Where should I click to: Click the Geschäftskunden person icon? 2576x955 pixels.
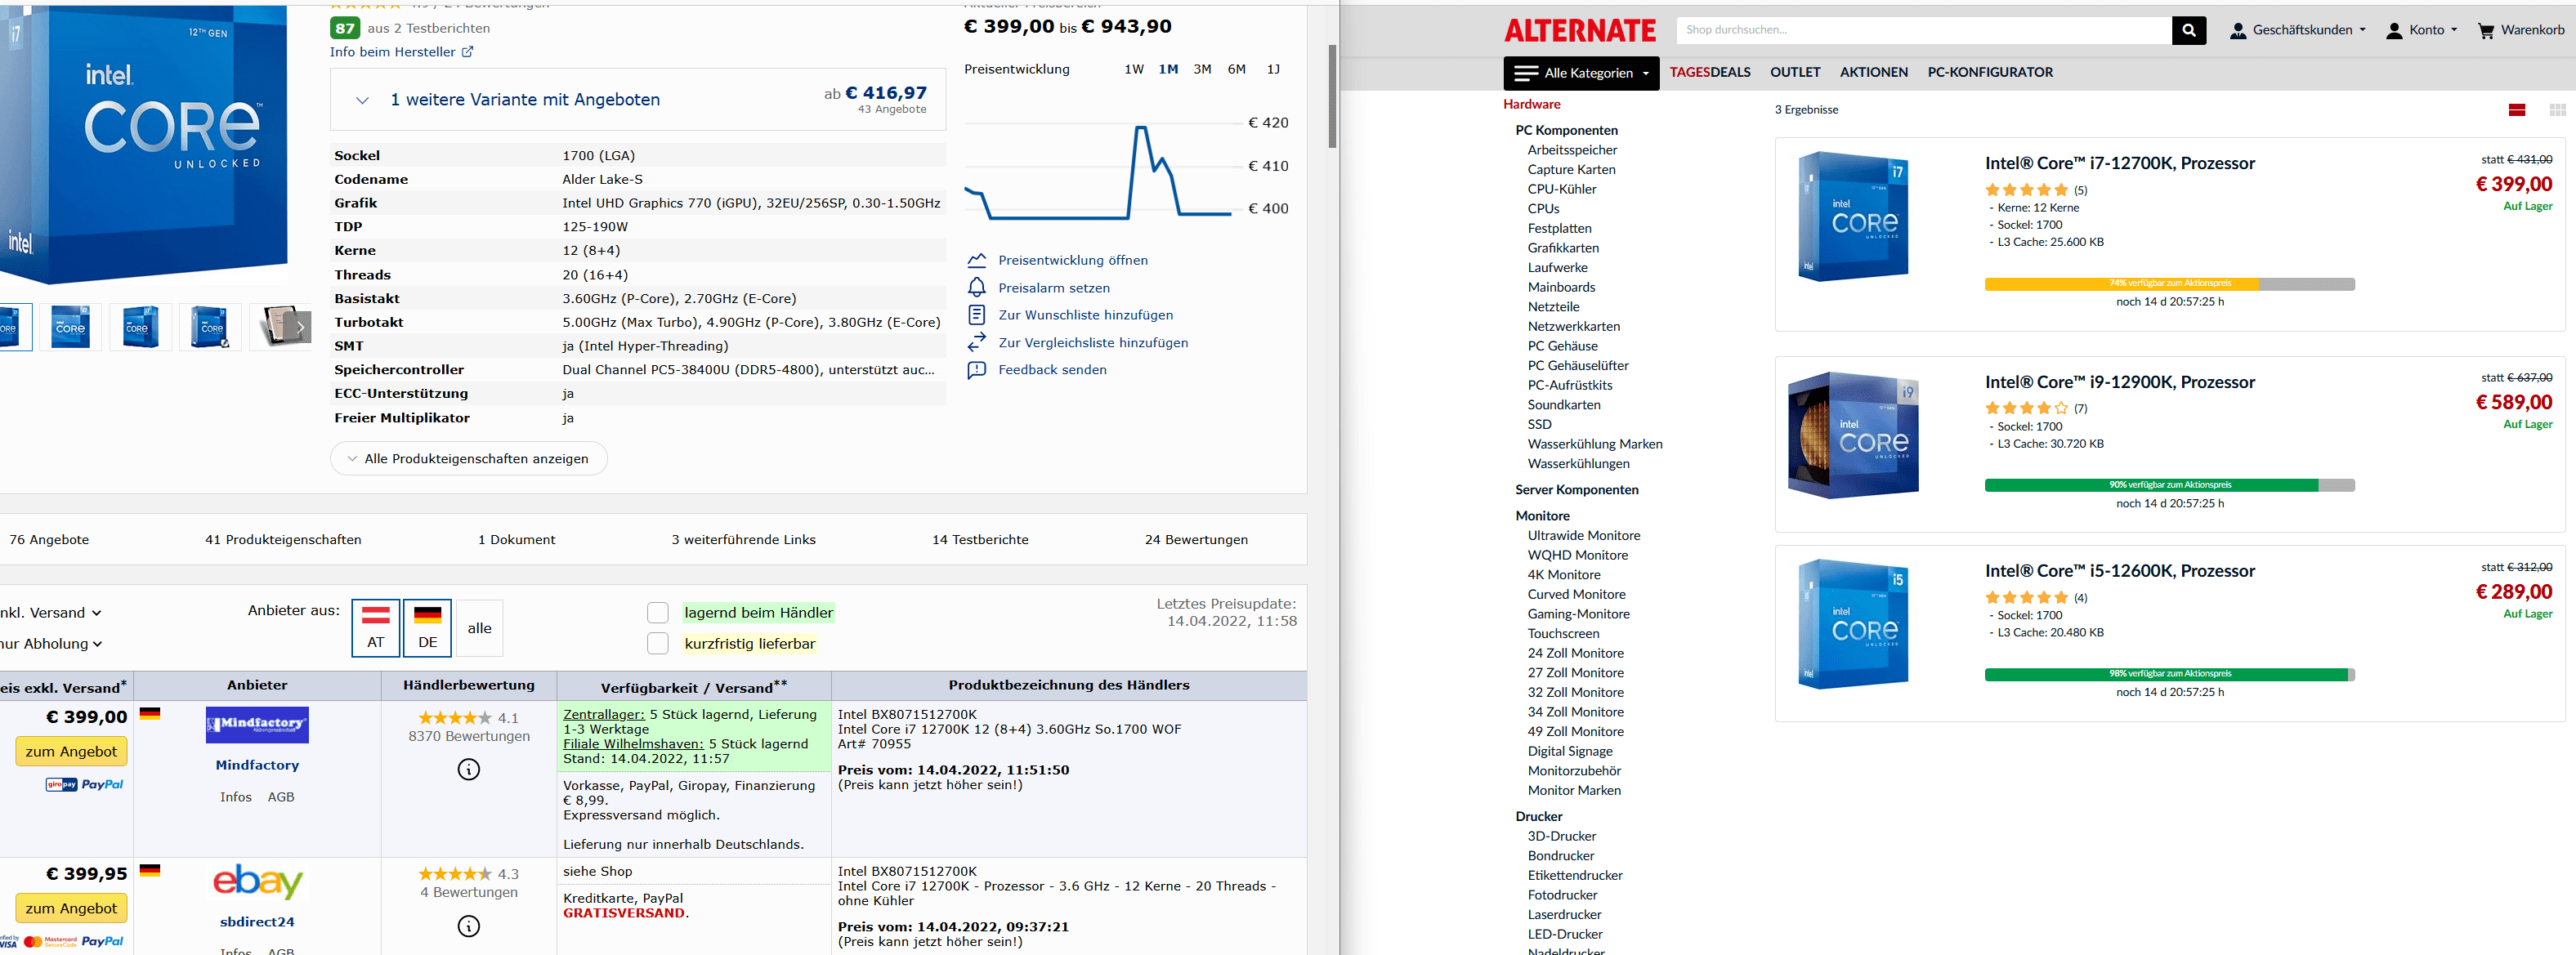pos(2238,31)
